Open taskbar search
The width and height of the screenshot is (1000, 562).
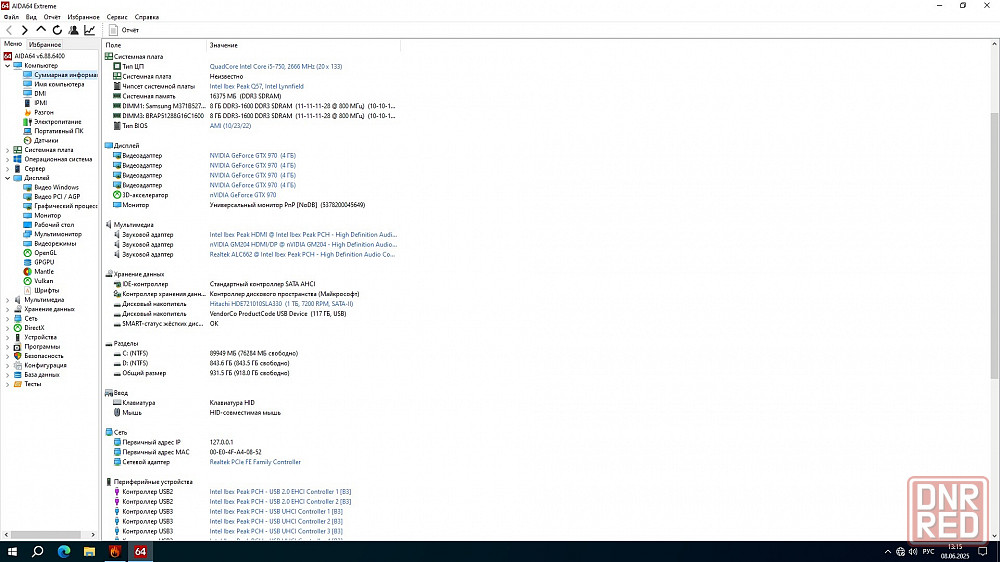click(38, 551)
